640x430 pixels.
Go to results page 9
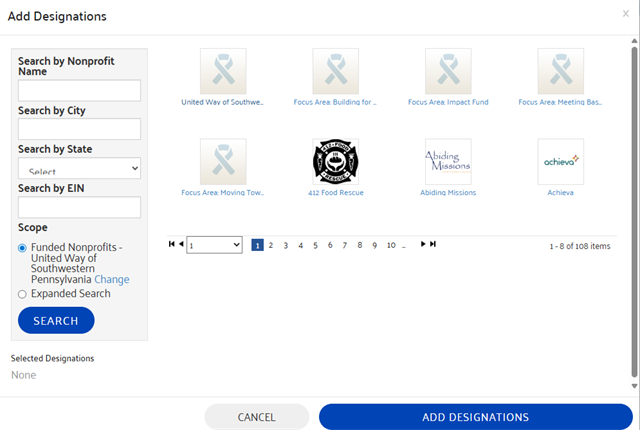[374, 245]
